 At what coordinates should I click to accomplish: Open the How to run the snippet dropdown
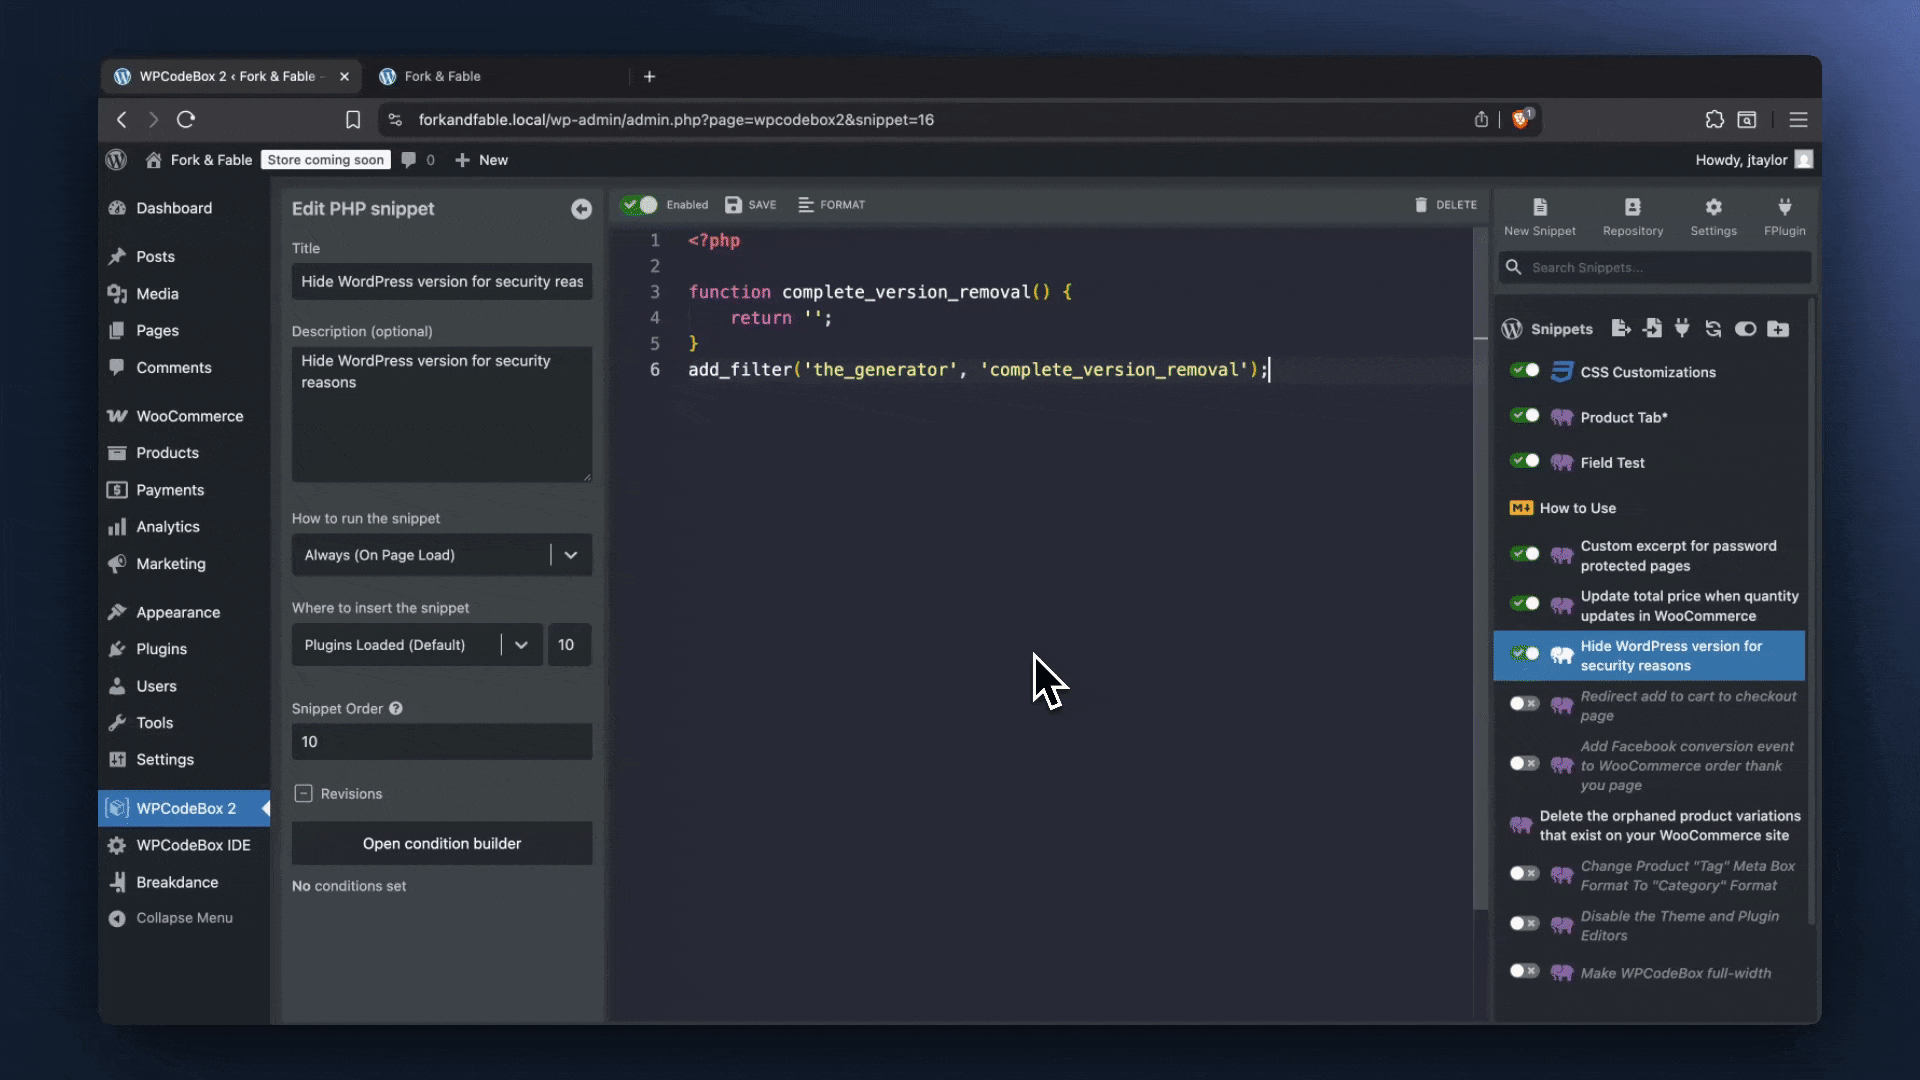pos(442,555)
